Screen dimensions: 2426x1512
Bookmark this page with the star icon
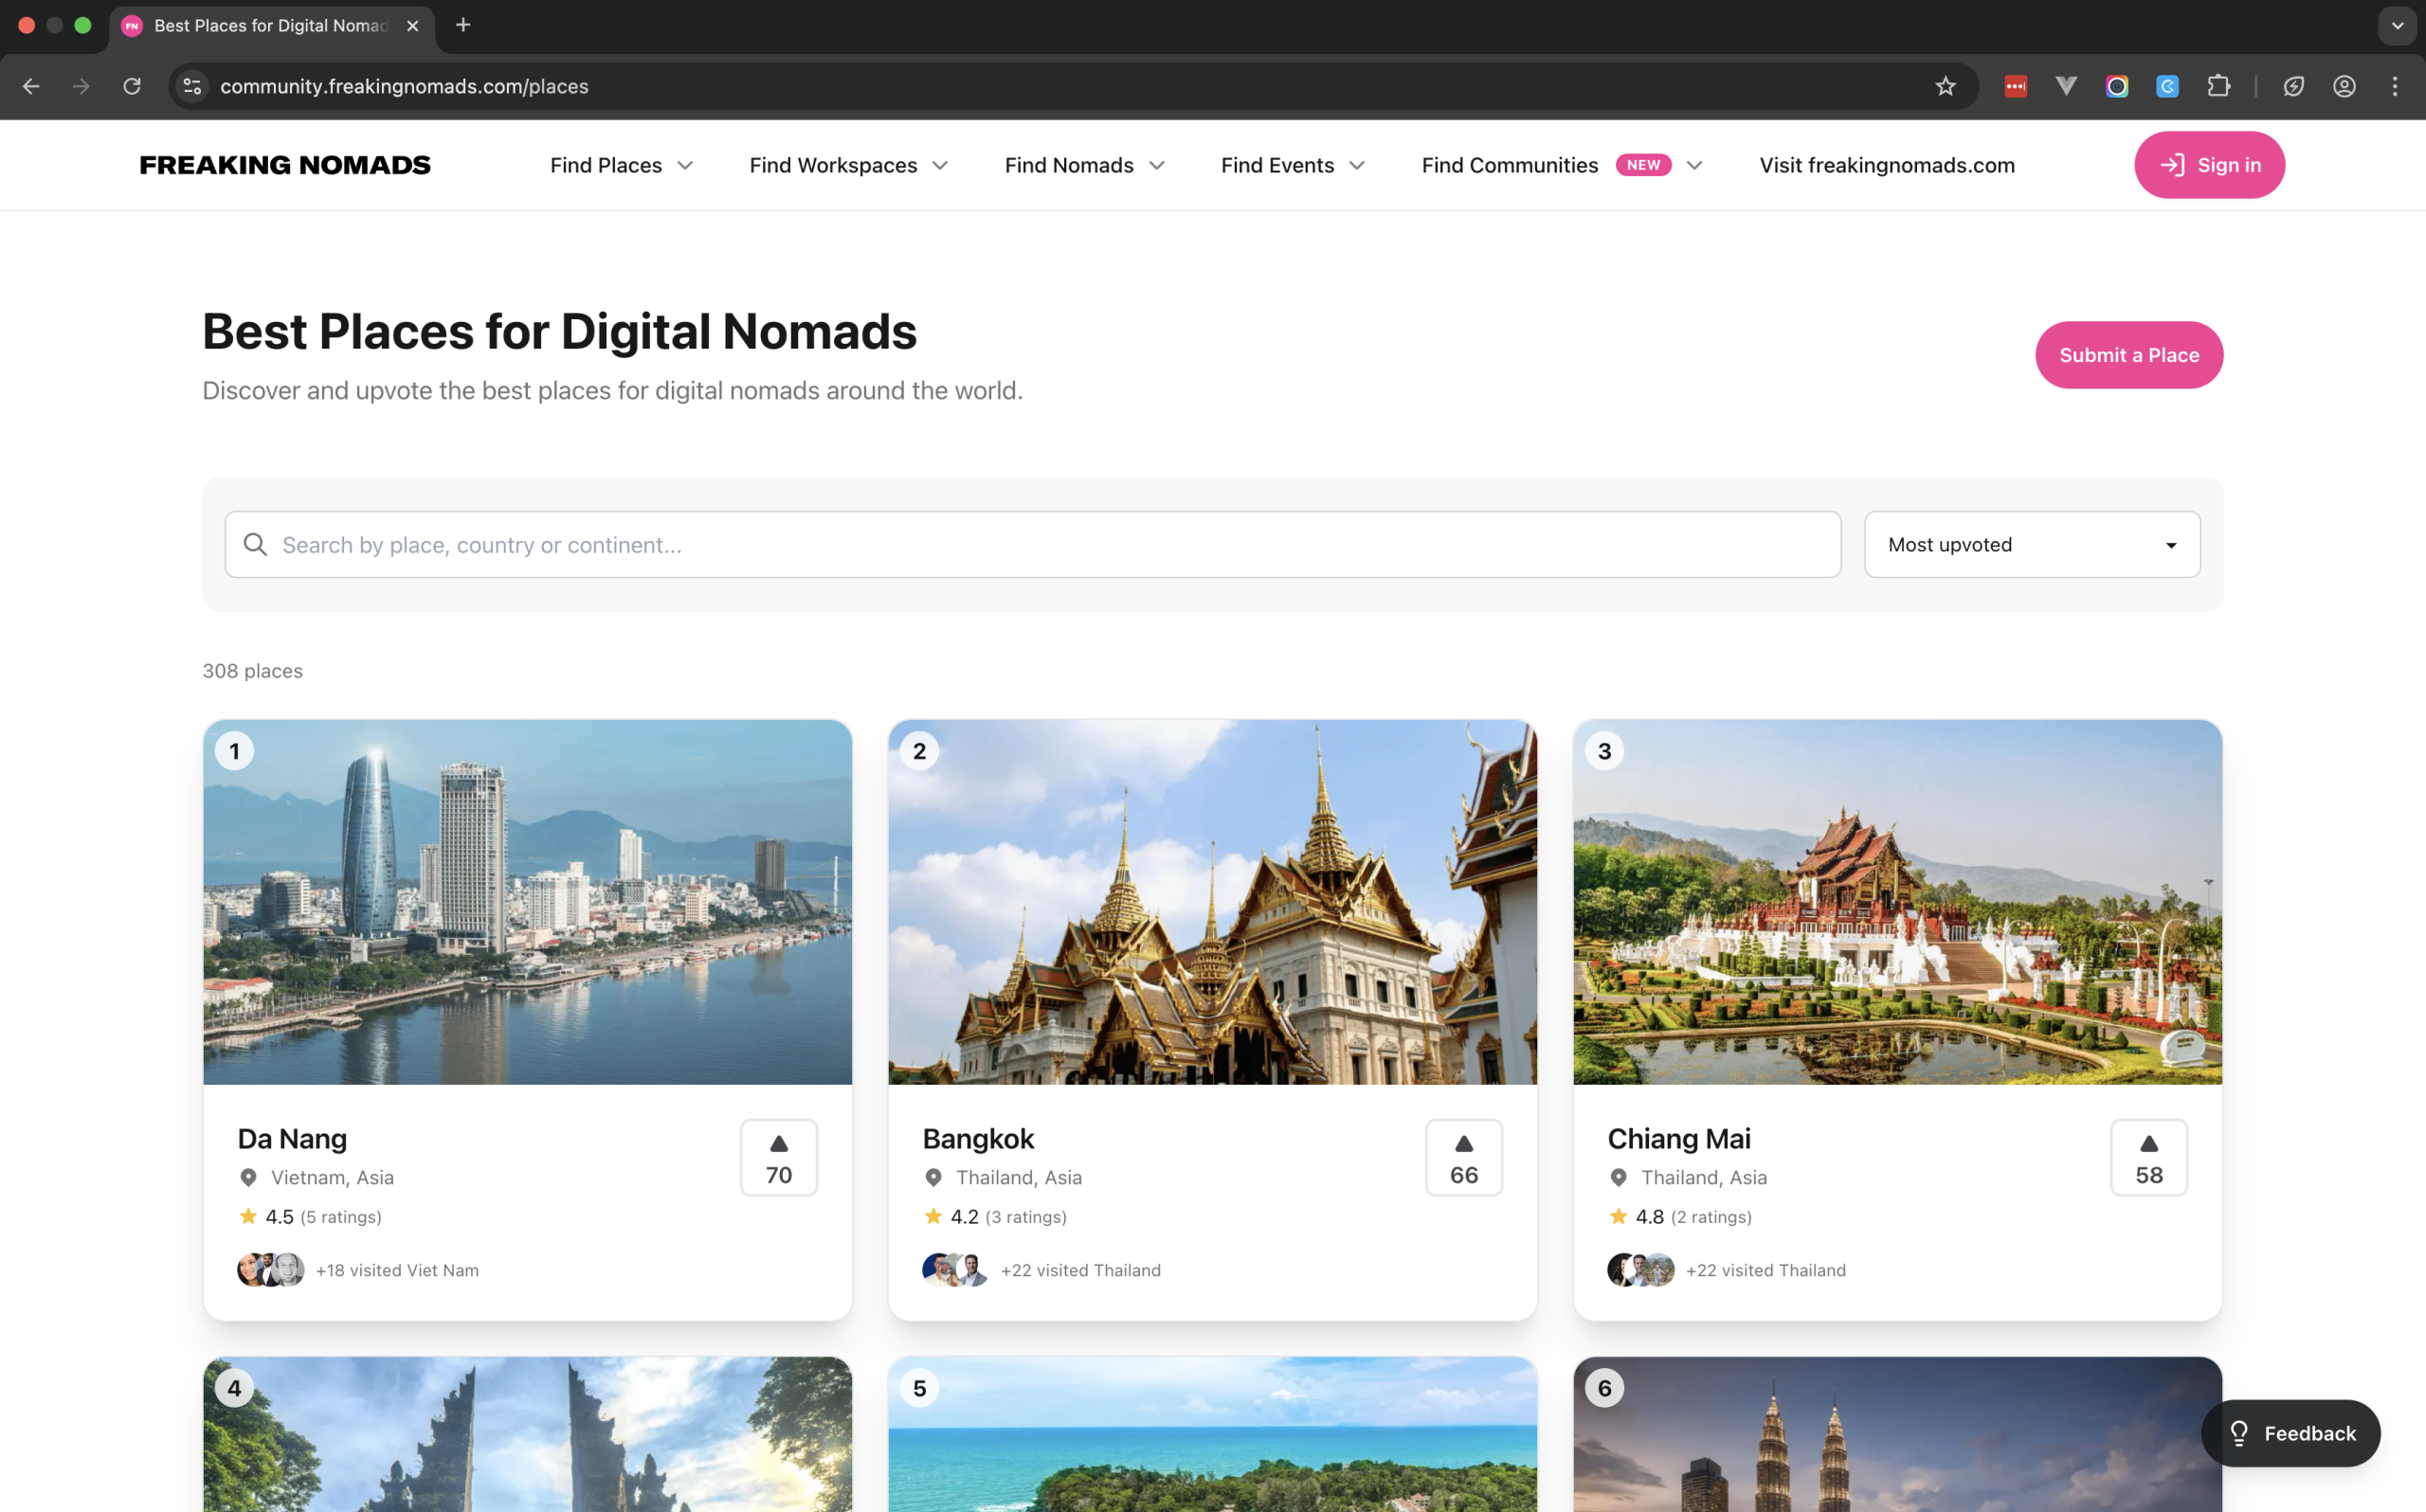(1945, 86)
